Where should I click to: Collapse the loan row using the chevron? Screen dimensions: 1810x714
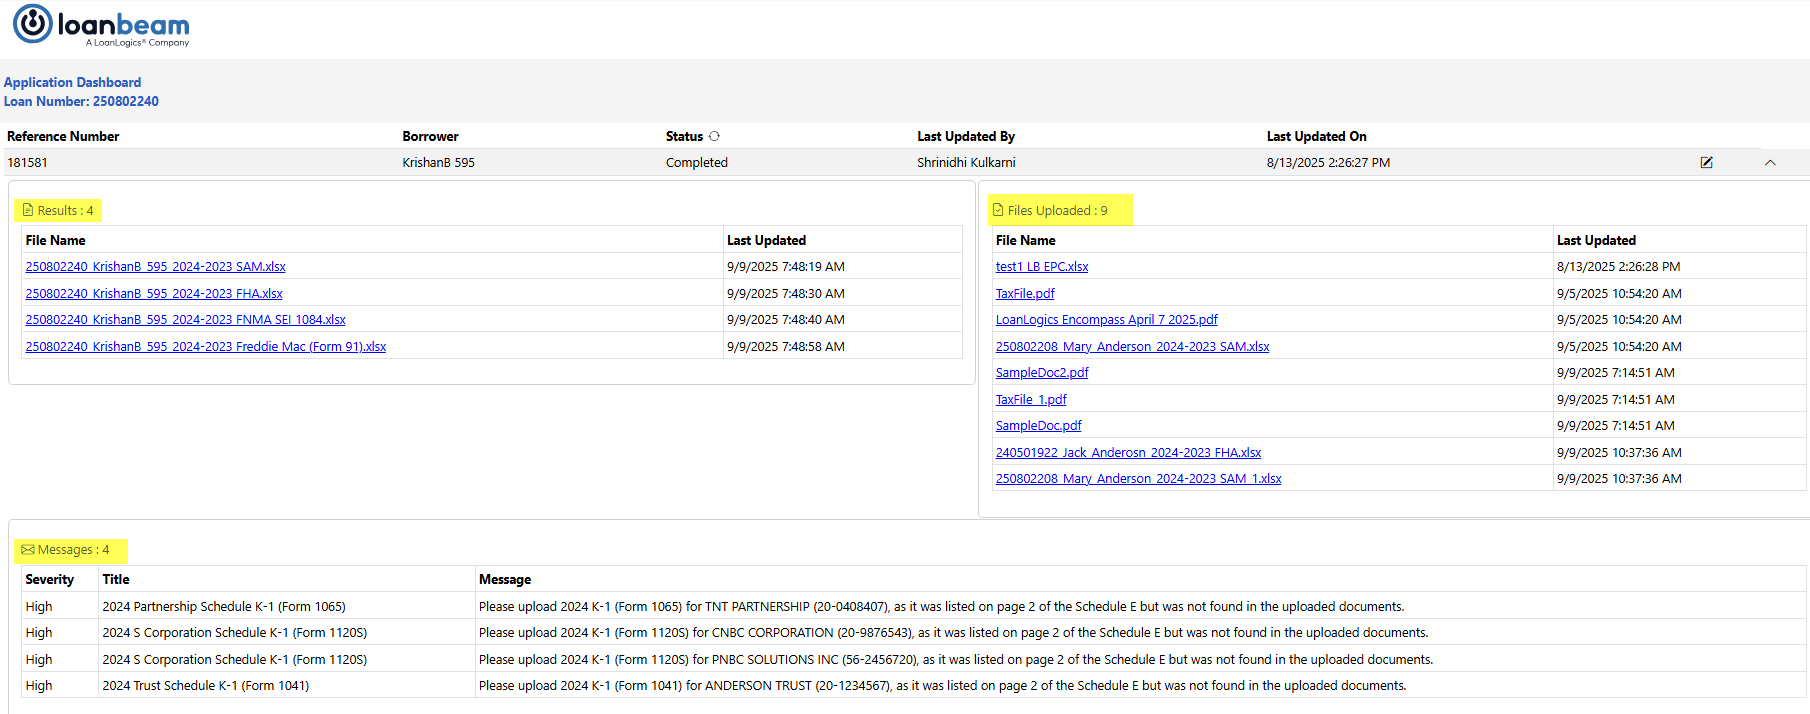(x=1770, y=162)
